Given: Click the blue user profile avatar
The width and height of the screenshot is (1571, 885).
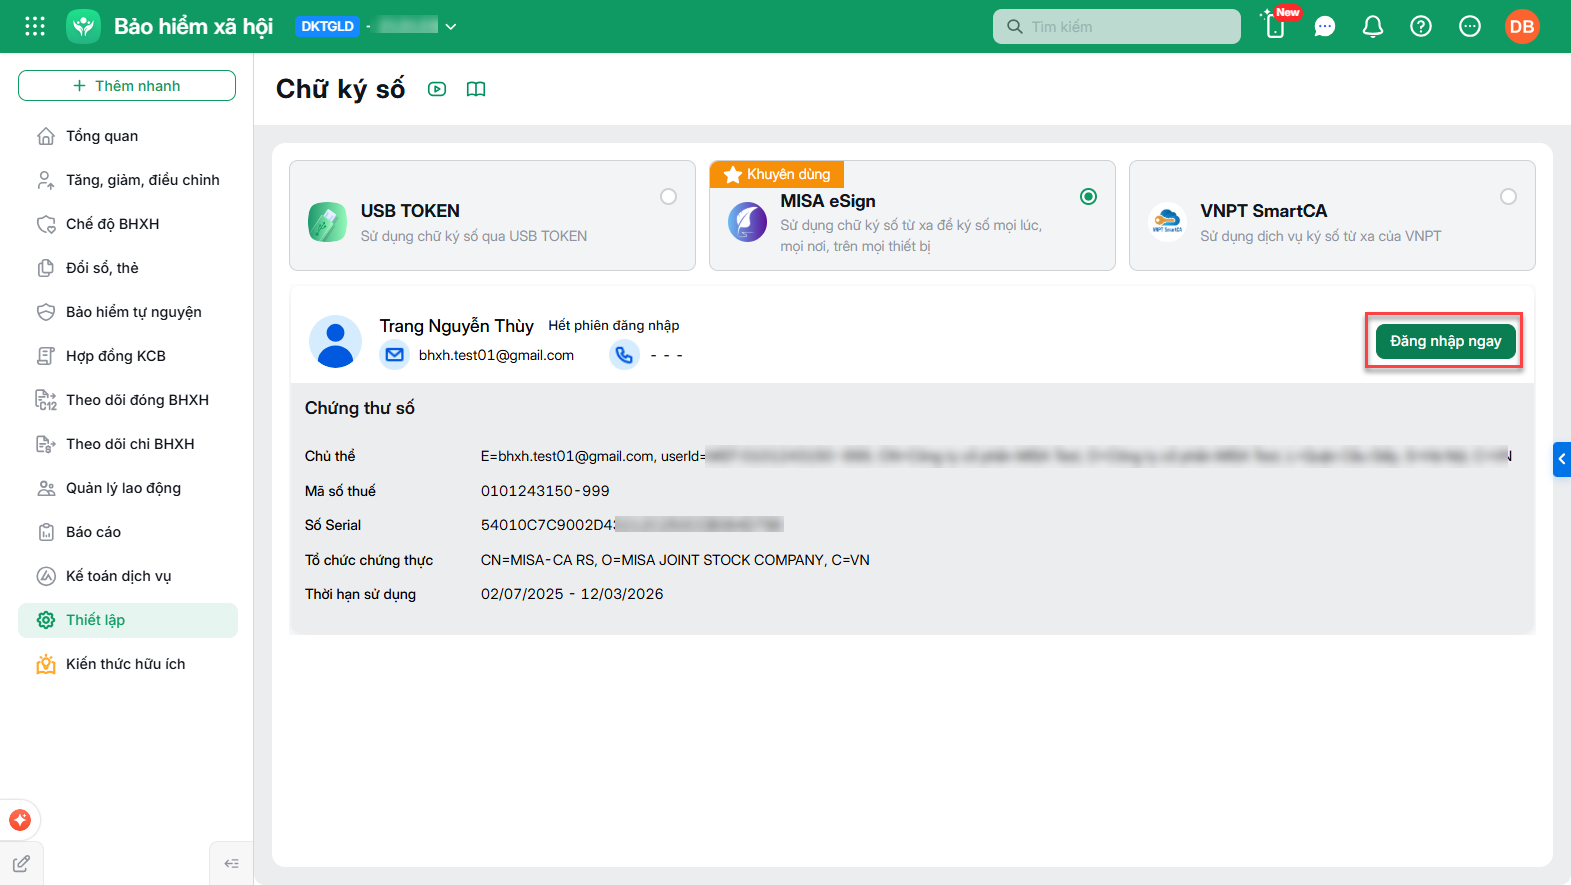Looking at the screenshot, I should pyautogui.click(x=335, y=341).
